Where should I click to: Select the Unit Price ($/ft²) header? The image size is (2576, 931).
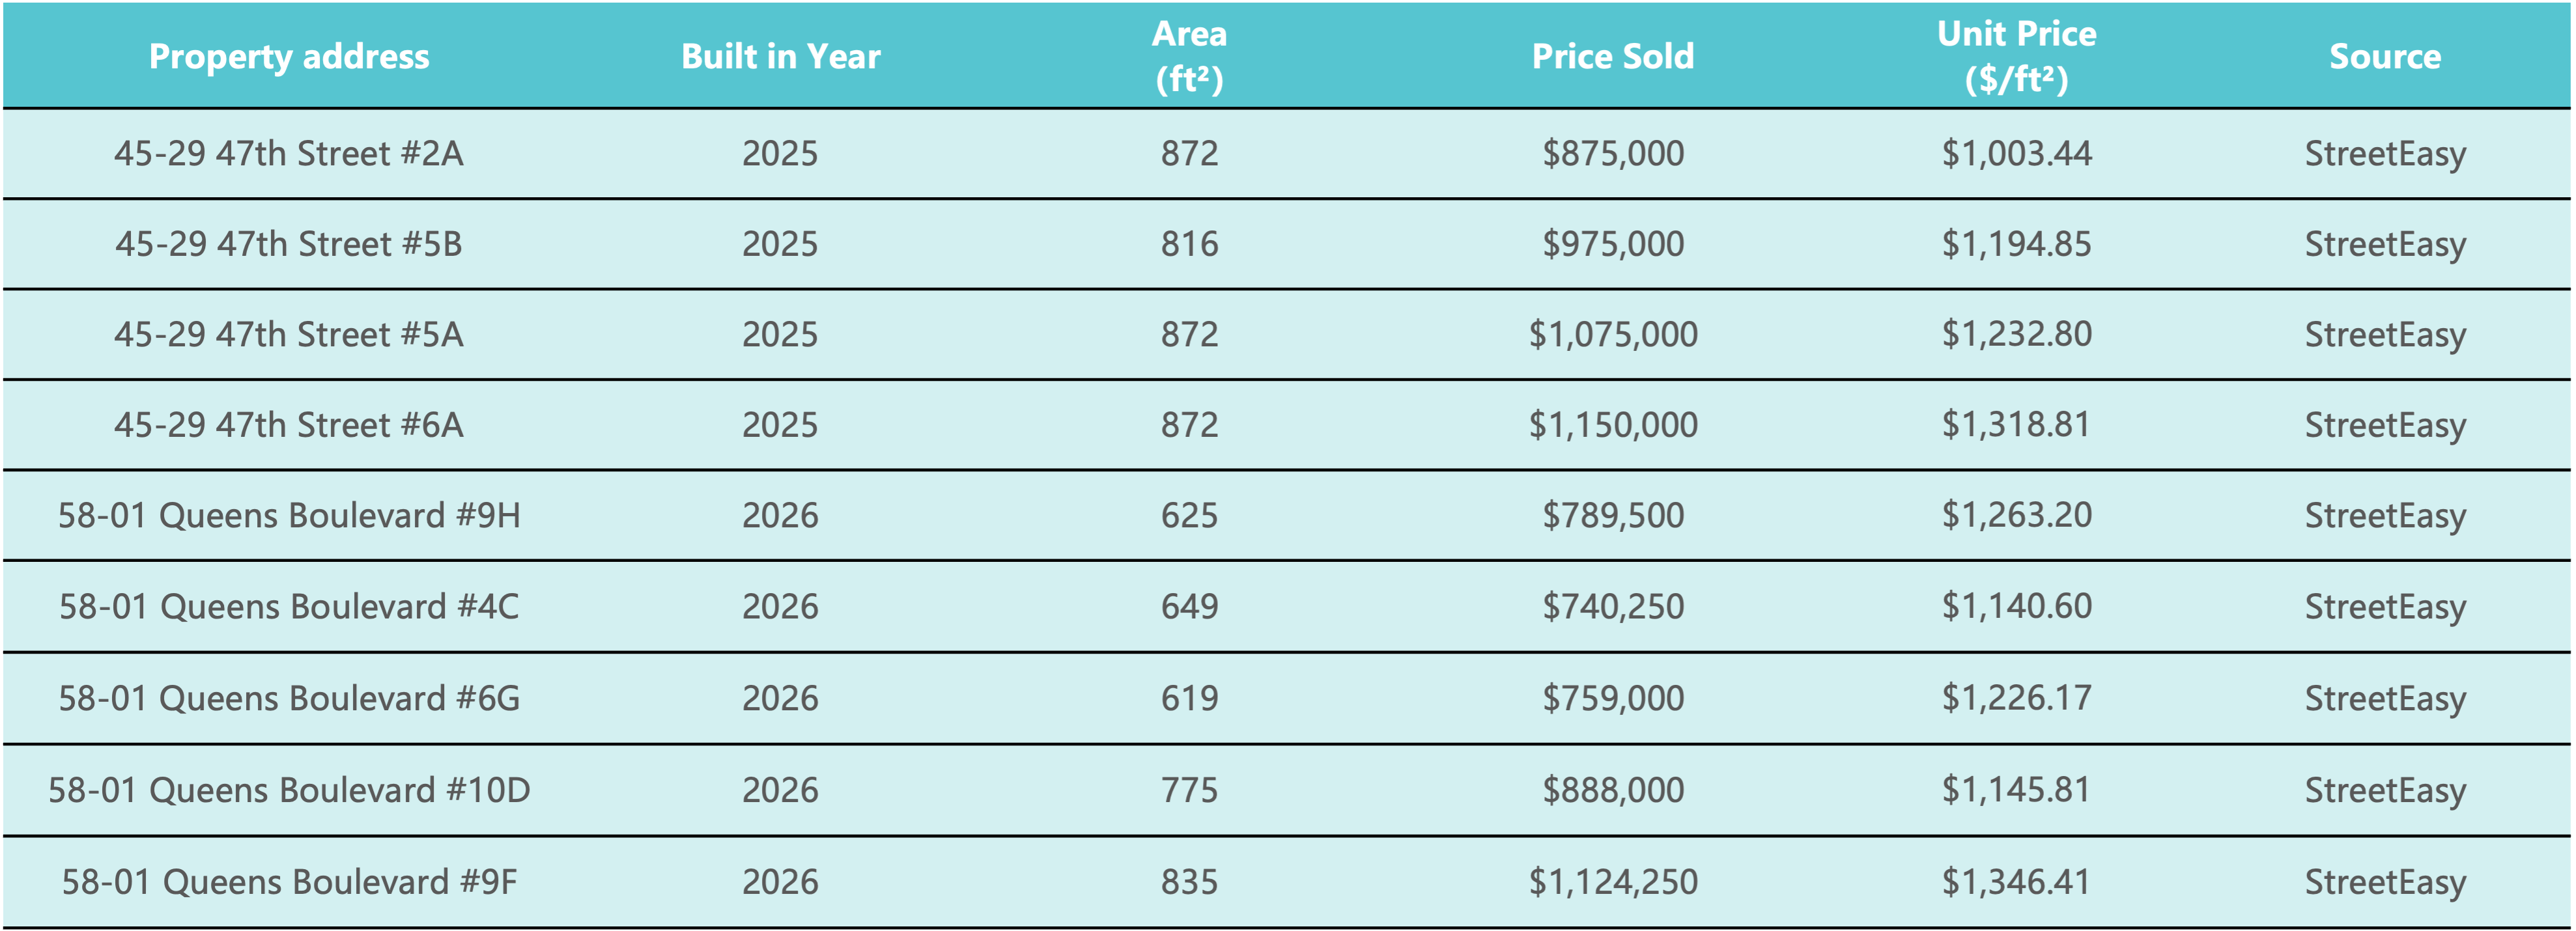2016,56
